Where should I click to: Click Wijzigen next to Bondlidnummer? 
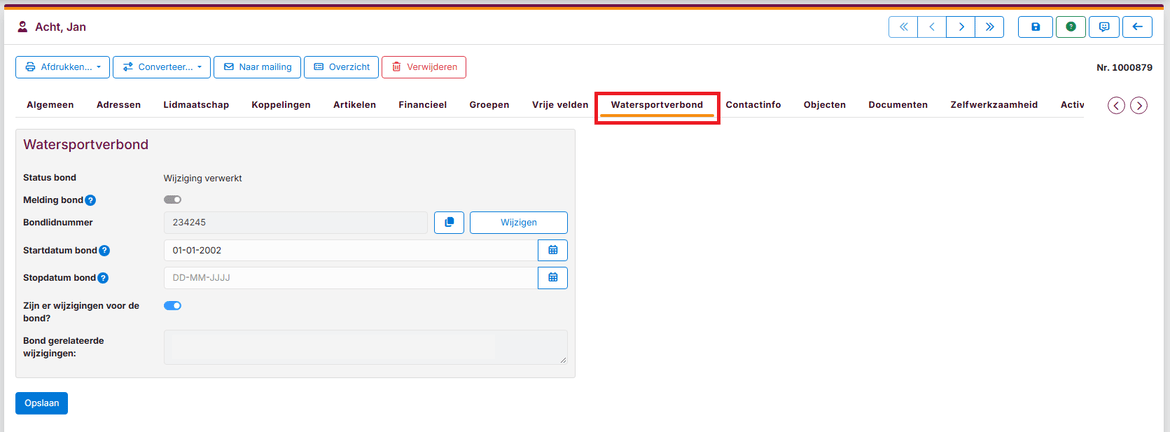tap(519, 222)
